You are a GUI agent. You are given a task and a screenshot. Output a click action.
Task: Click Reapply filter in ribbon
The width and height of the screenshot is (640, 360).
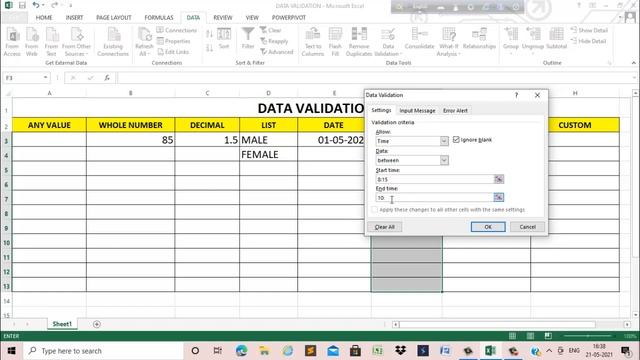274,41
